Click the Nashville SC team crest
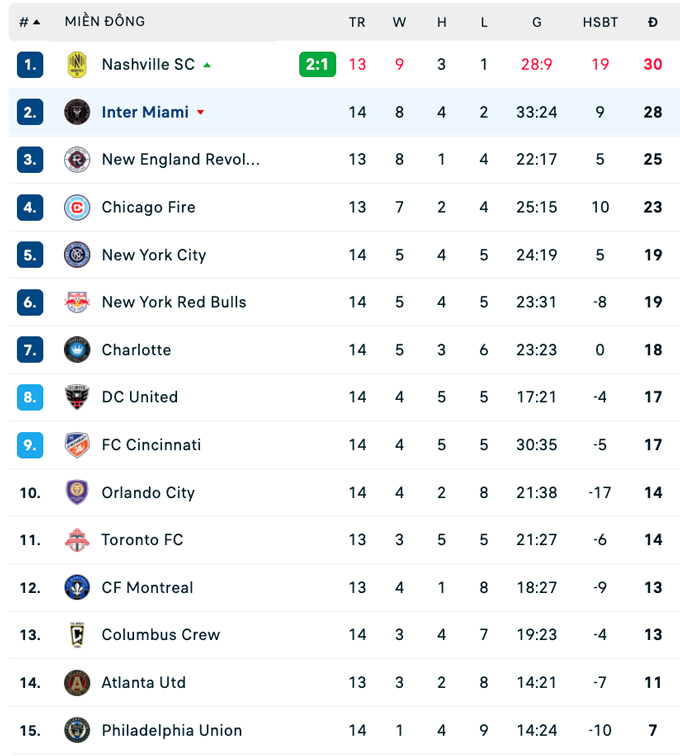 (77, 65)
